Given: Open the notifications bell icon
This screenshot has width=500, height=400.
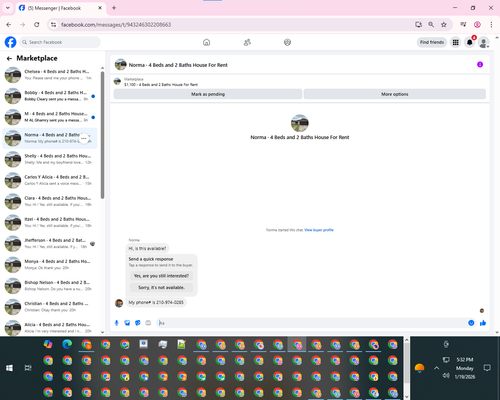Looking at the screenshot, I should pyautogui.click(x=470, y=42).
